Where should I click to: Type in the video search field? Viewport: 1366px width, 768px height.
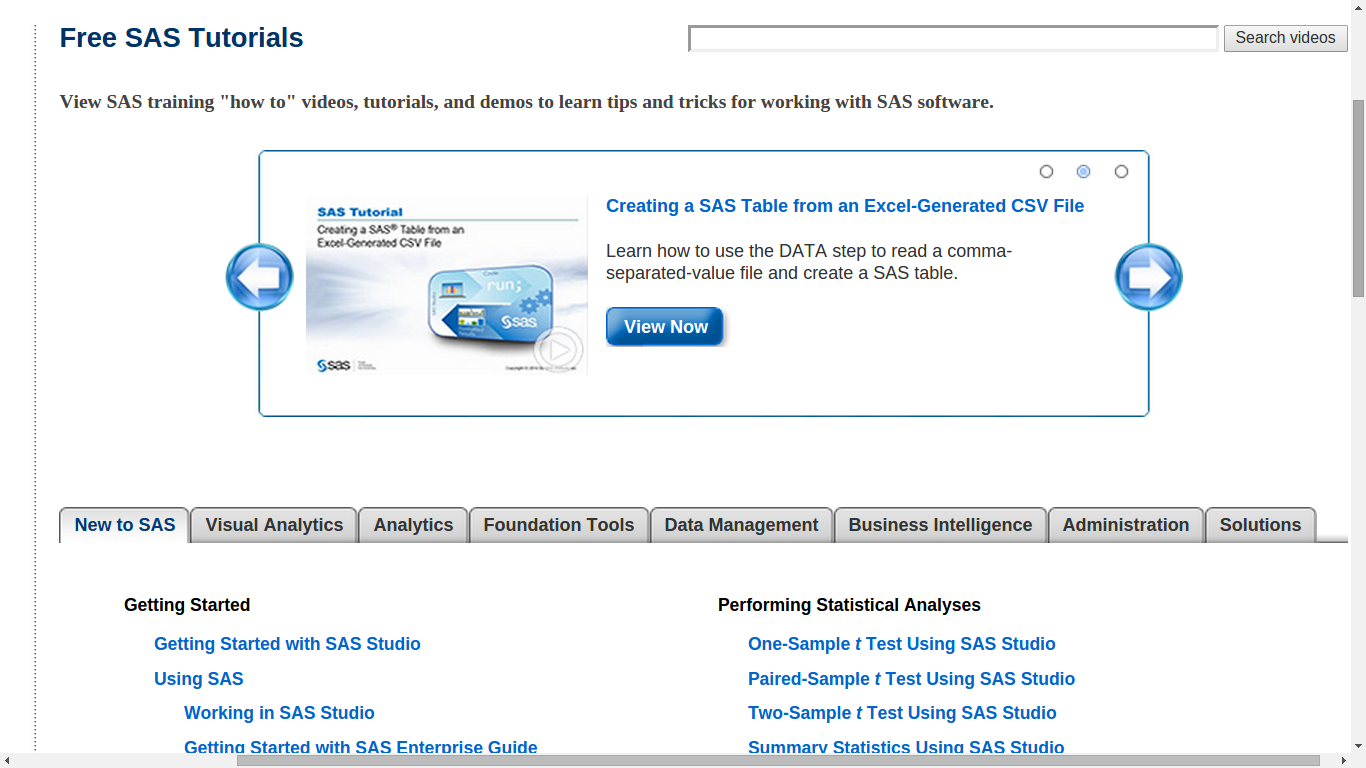(953, 39)
